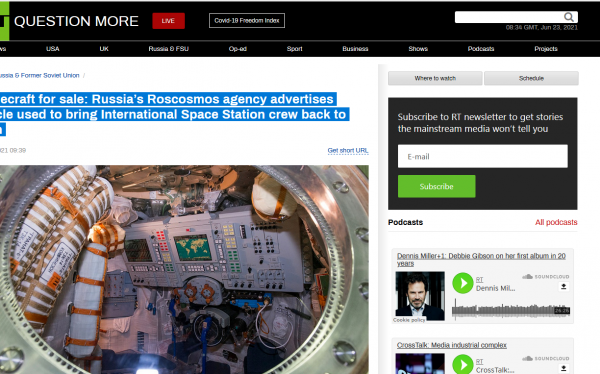Open Russia & FSU section
The image size is (600, 374).
click(x=169, y=49)
